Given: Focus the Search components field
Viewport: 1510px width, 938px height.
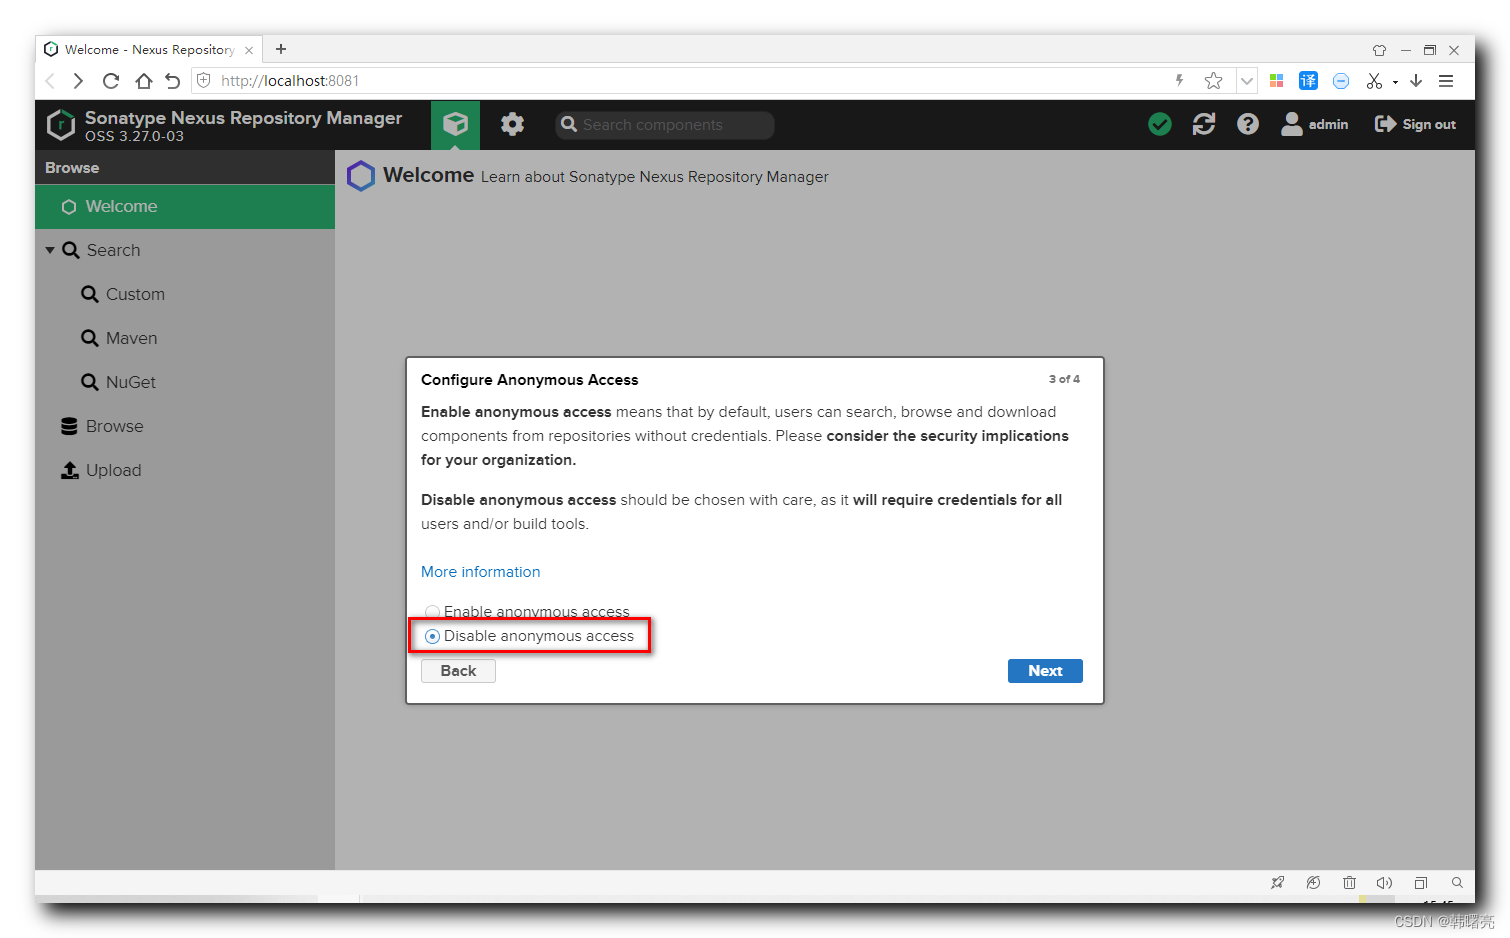Looking at the screenshot, I should point(665,125).
